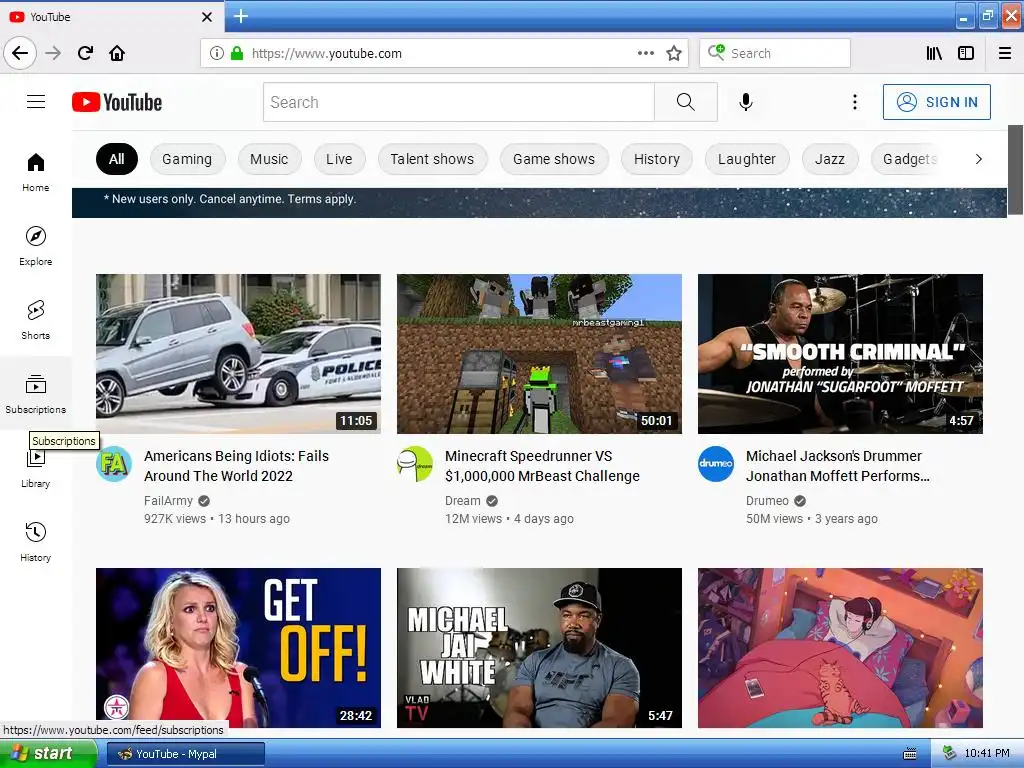1024x768 pixels.
Task: Visit the Drumeo channel name link
Action: pyautogui.click(x=767, y=500)
